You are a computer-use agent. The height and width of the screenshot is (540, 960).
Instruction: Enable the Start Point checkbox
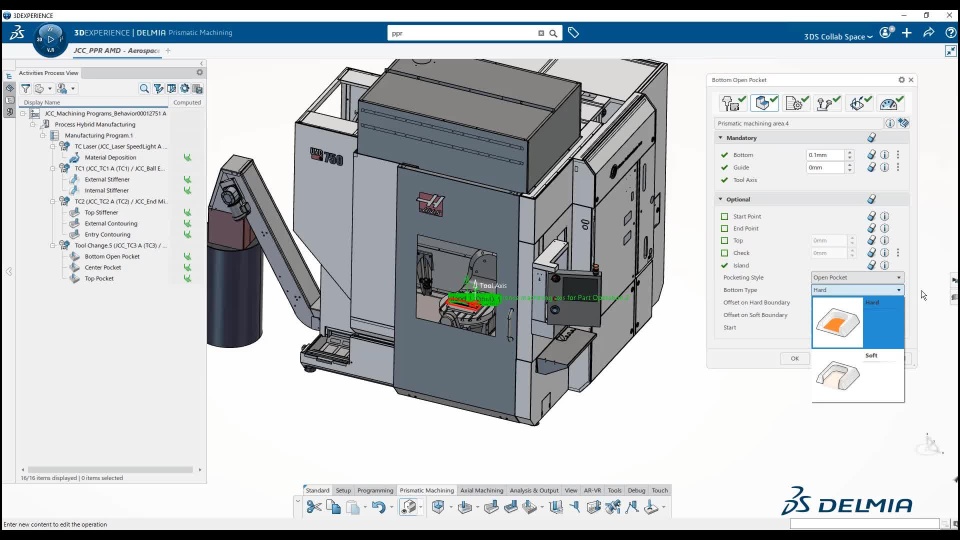click(x=725, y=216)
